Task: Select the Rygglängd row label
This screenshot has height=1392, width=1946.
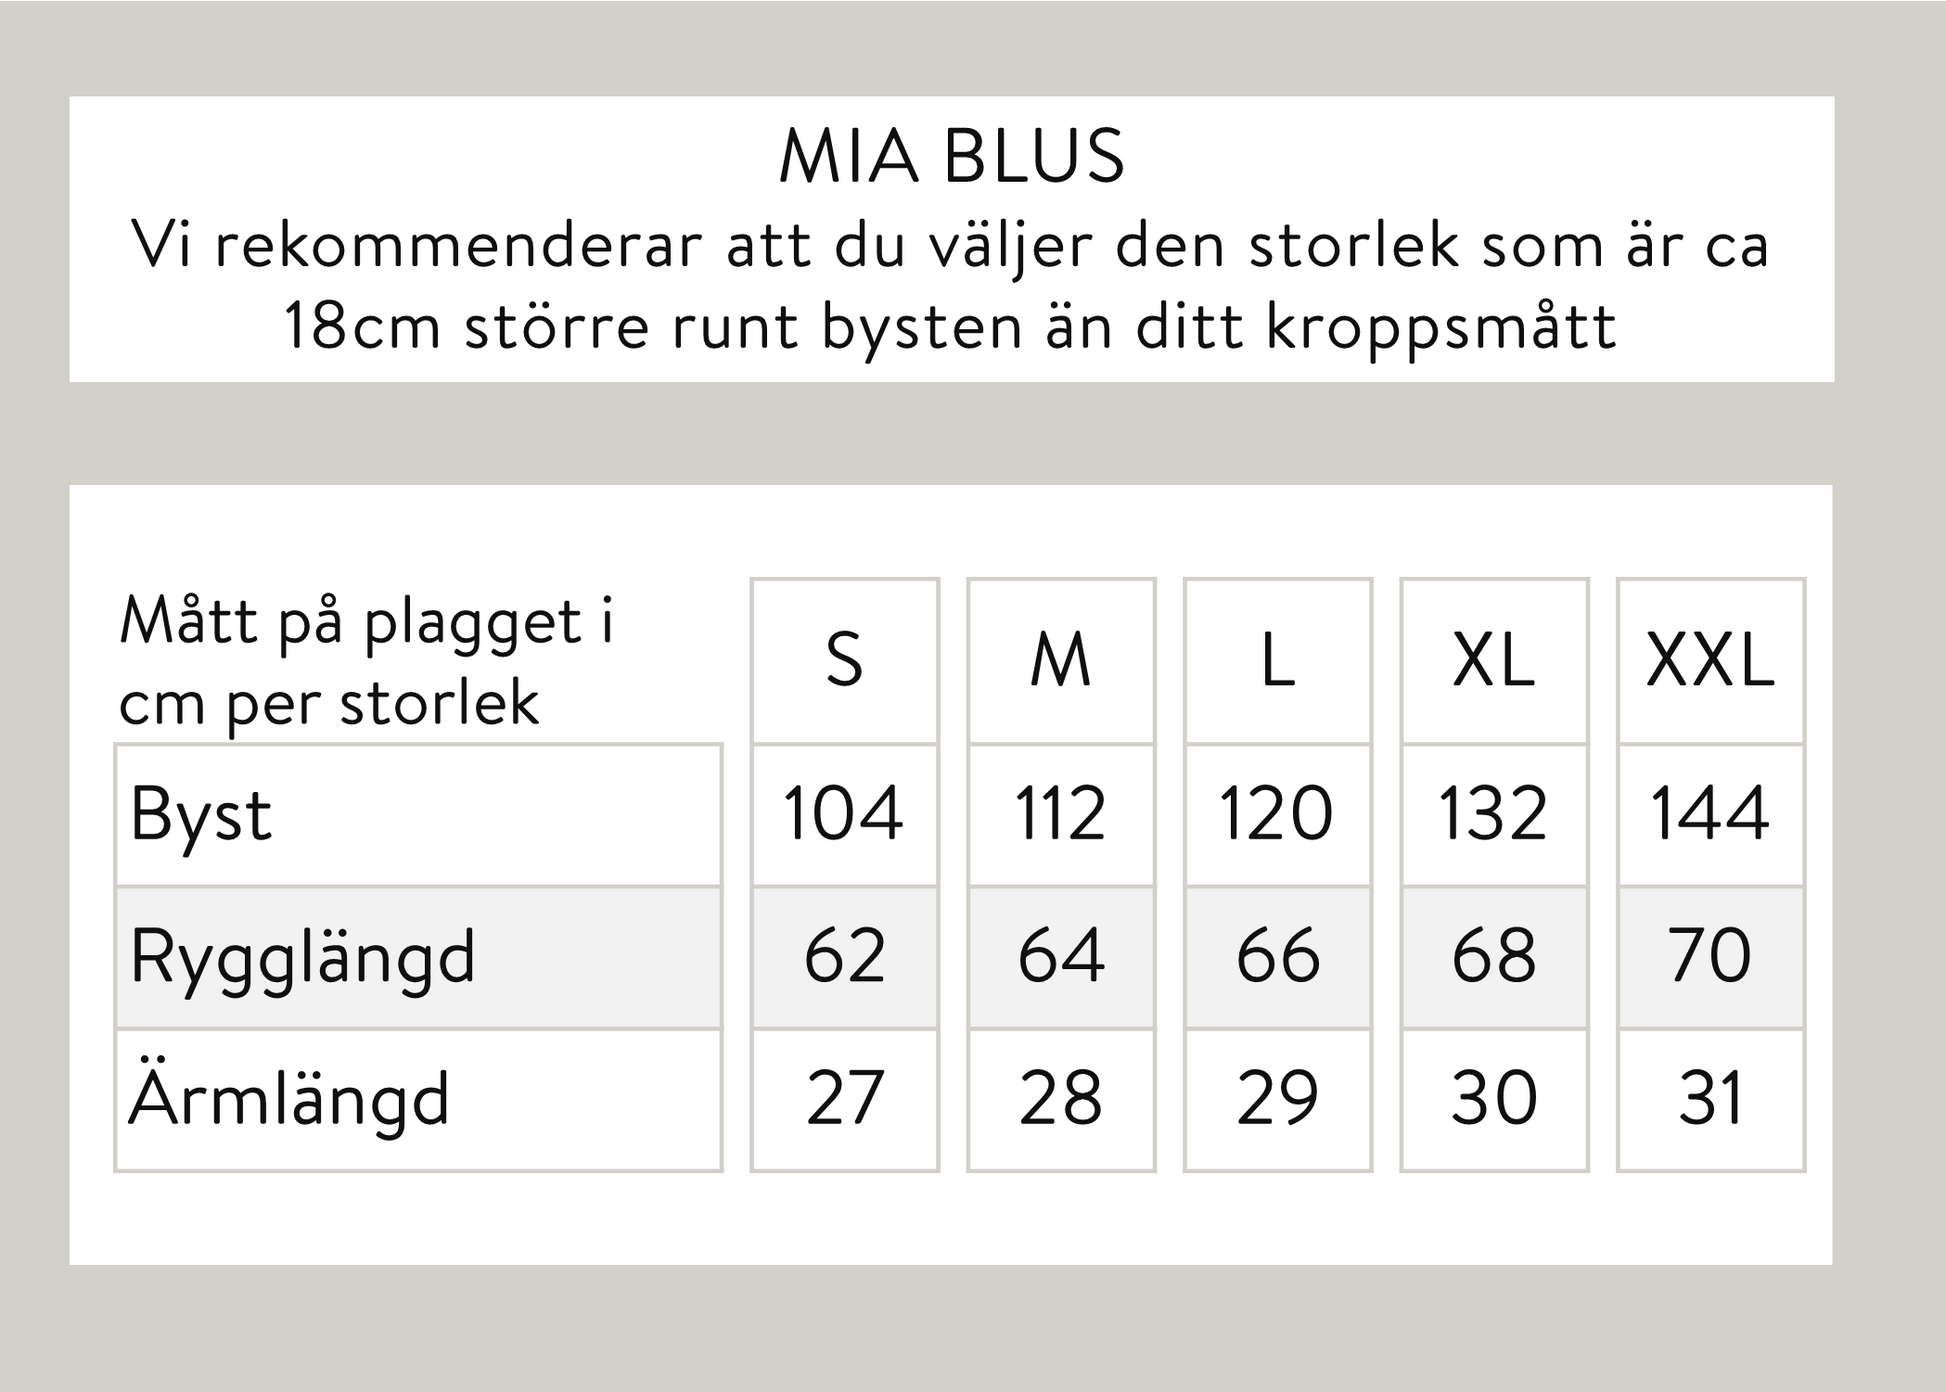Action: coord(302,957)
